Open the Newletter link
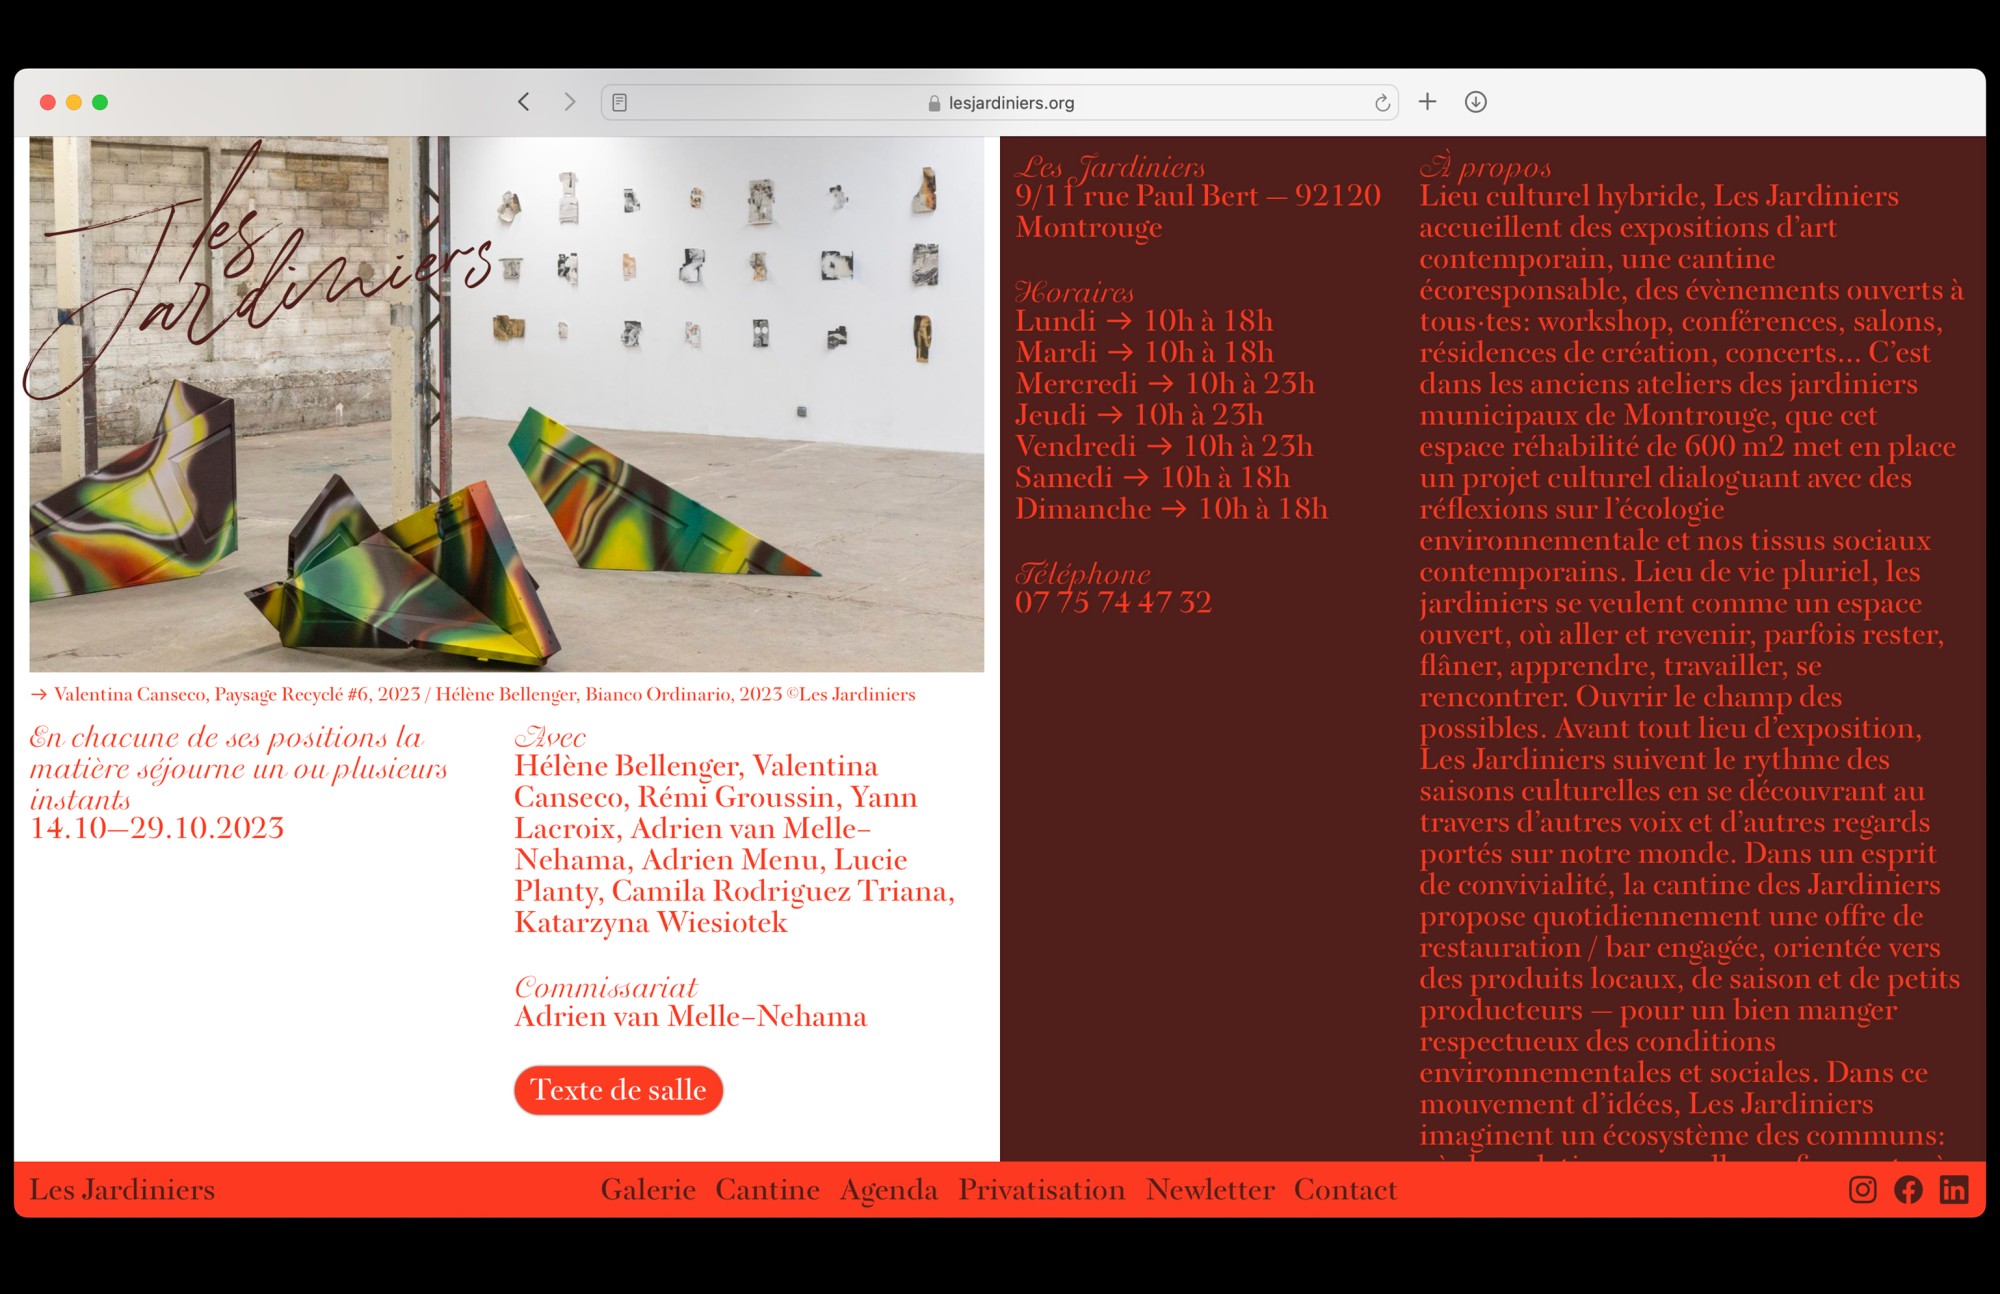Screen dimensions: 2000x1294 point(1210,1189)
